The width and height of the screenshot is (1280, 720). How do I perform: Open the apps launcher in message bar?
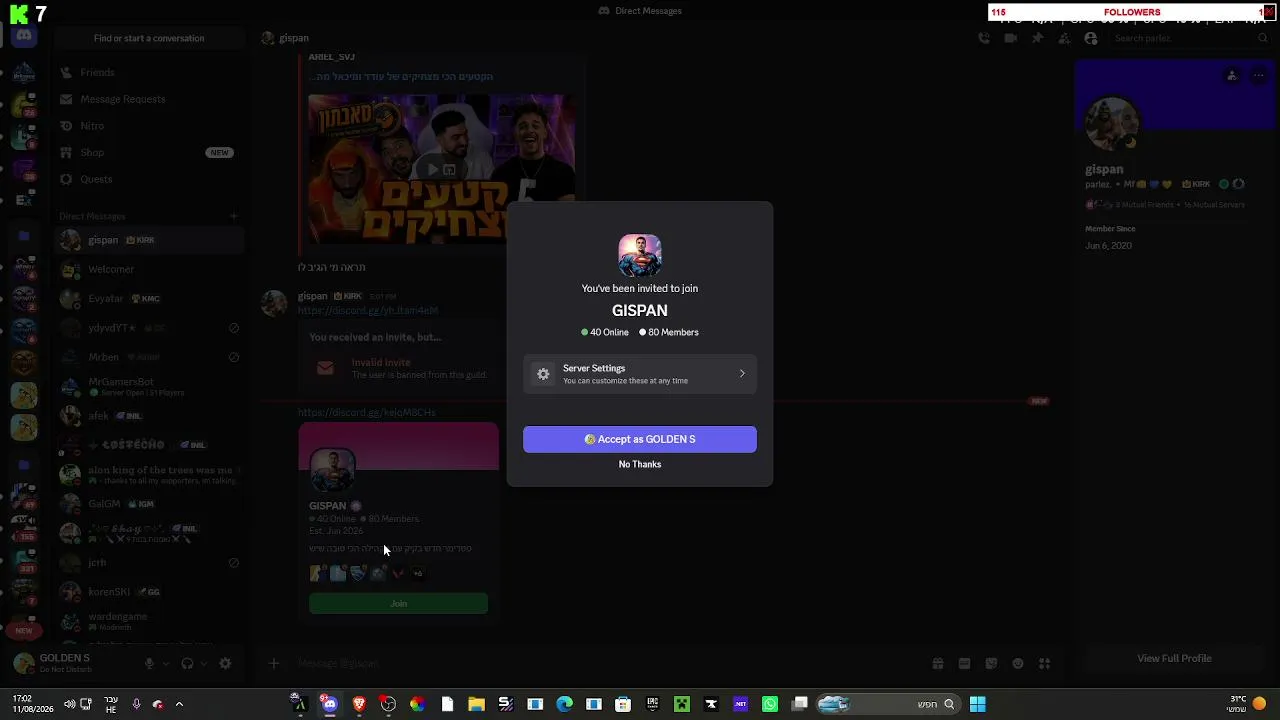[x=1045, y=663]
